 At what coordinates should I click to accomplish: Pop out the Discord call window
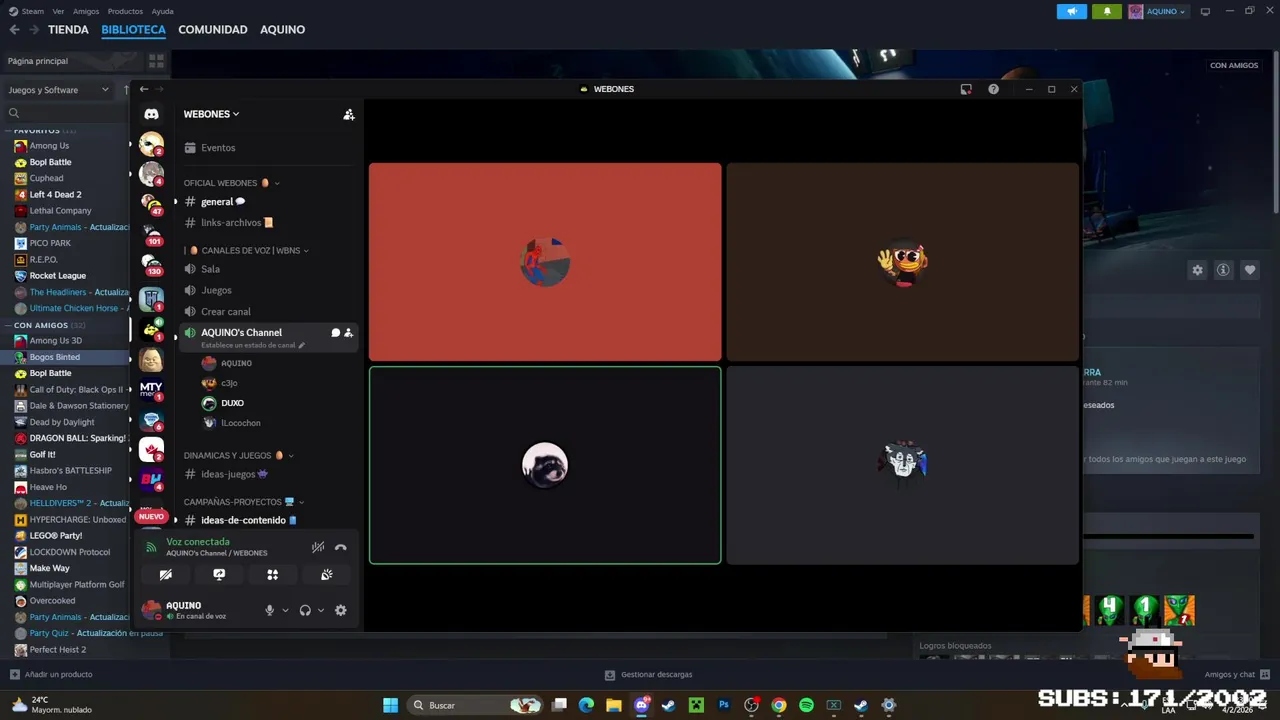966,89
